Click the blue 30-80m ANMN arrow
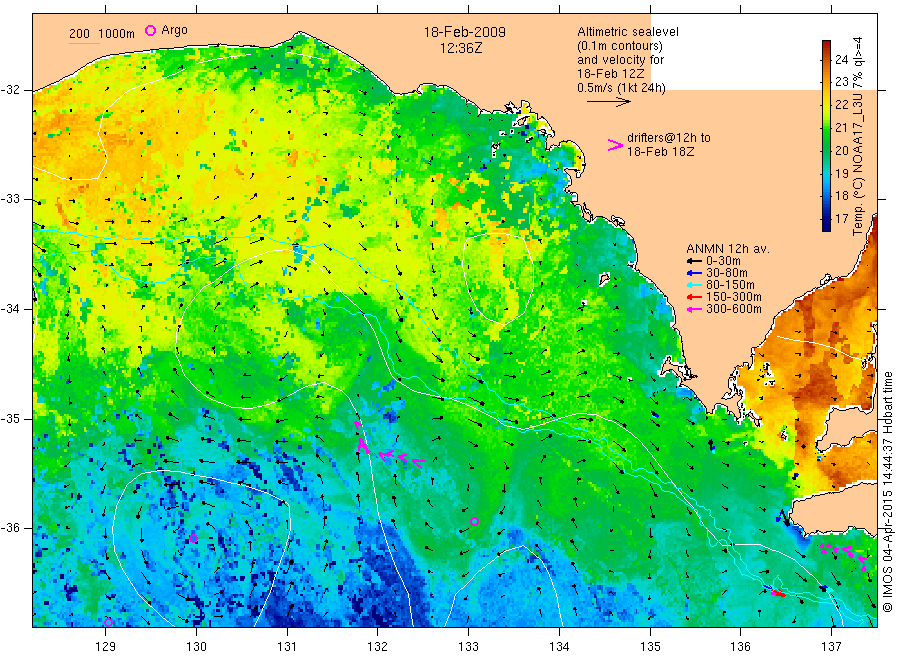This screenshot has height=660, width=900. tap(694, 273)
